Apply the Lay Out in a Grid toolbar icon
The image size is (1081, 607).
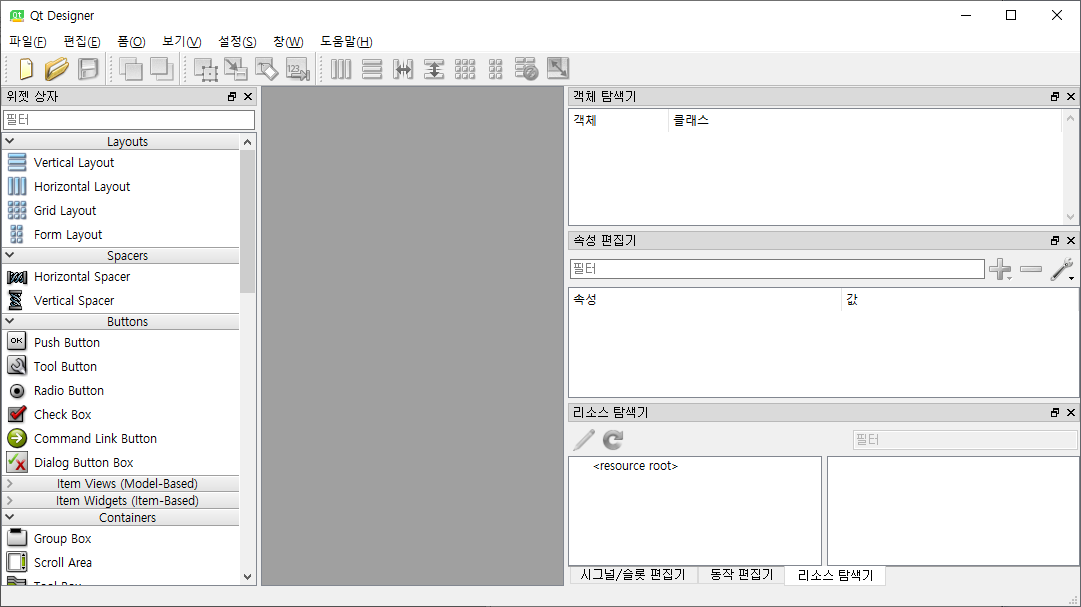point(465,69)
